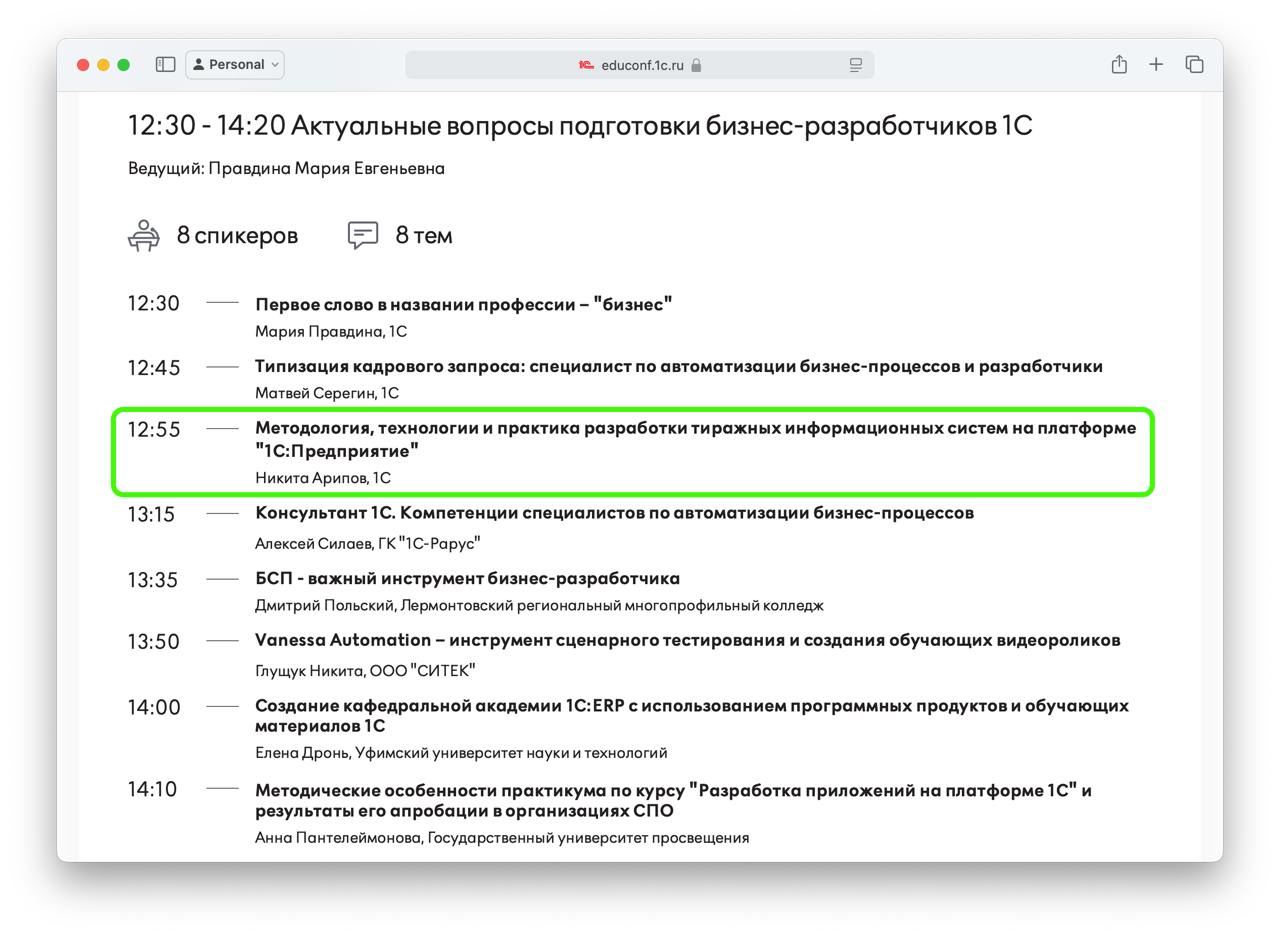Open talk "Создание кафедральной академии 1C:ERP"
This screenshot has width=1280, height=937.
point(692,715)
